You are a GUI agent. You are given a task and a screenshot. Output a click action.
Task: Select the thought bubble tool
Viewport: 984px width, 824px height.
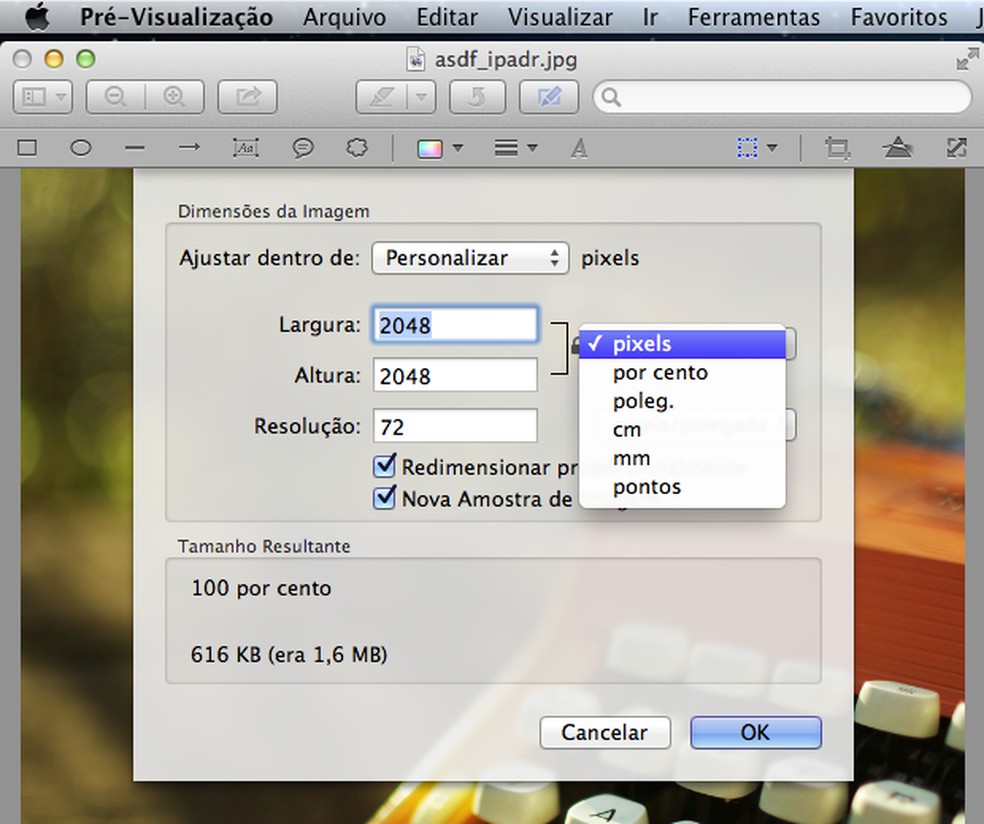point(357,148)
